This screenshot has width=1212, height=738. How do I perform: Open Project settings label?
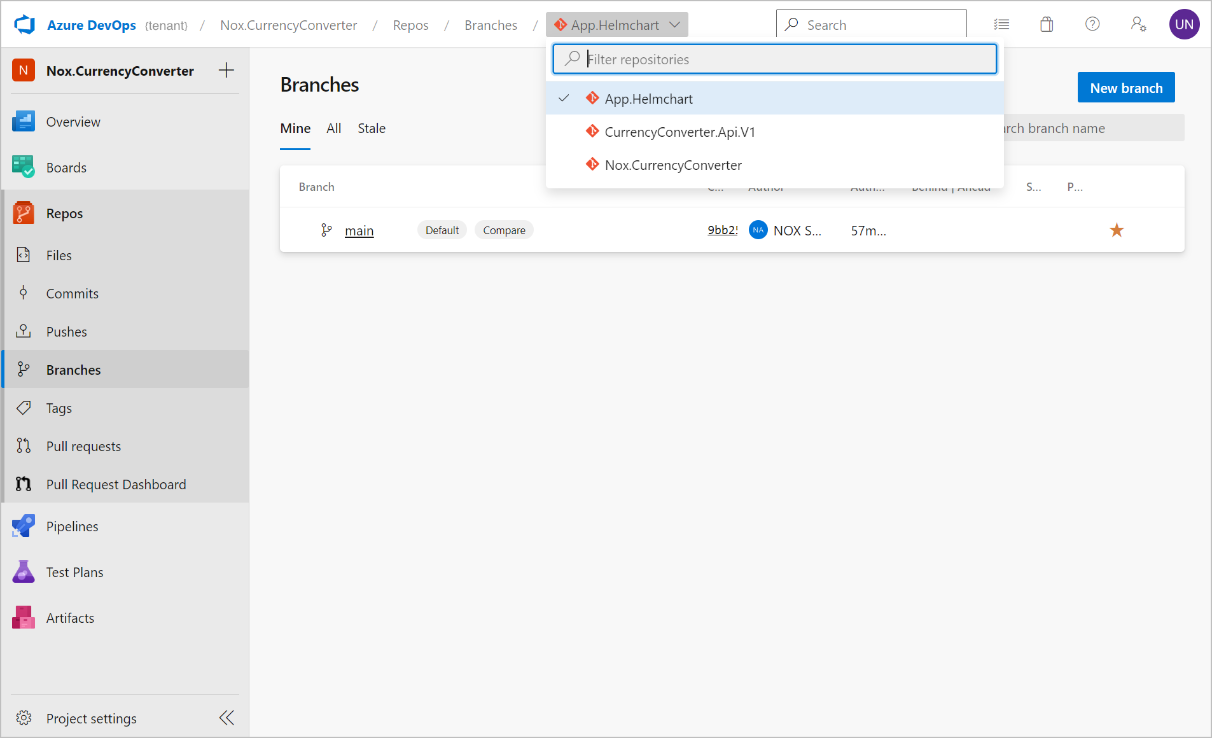coord(91,718)
